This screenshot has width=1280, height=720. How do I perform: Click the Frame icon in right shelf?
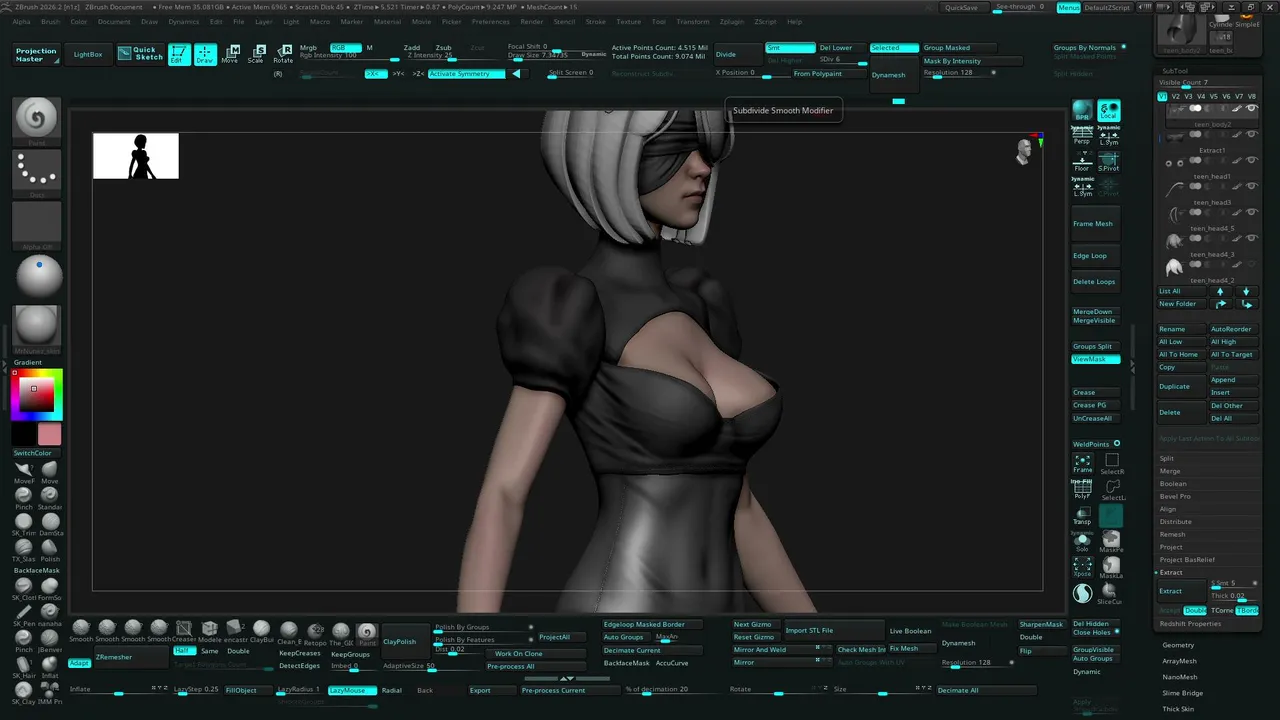(1082, 463)
